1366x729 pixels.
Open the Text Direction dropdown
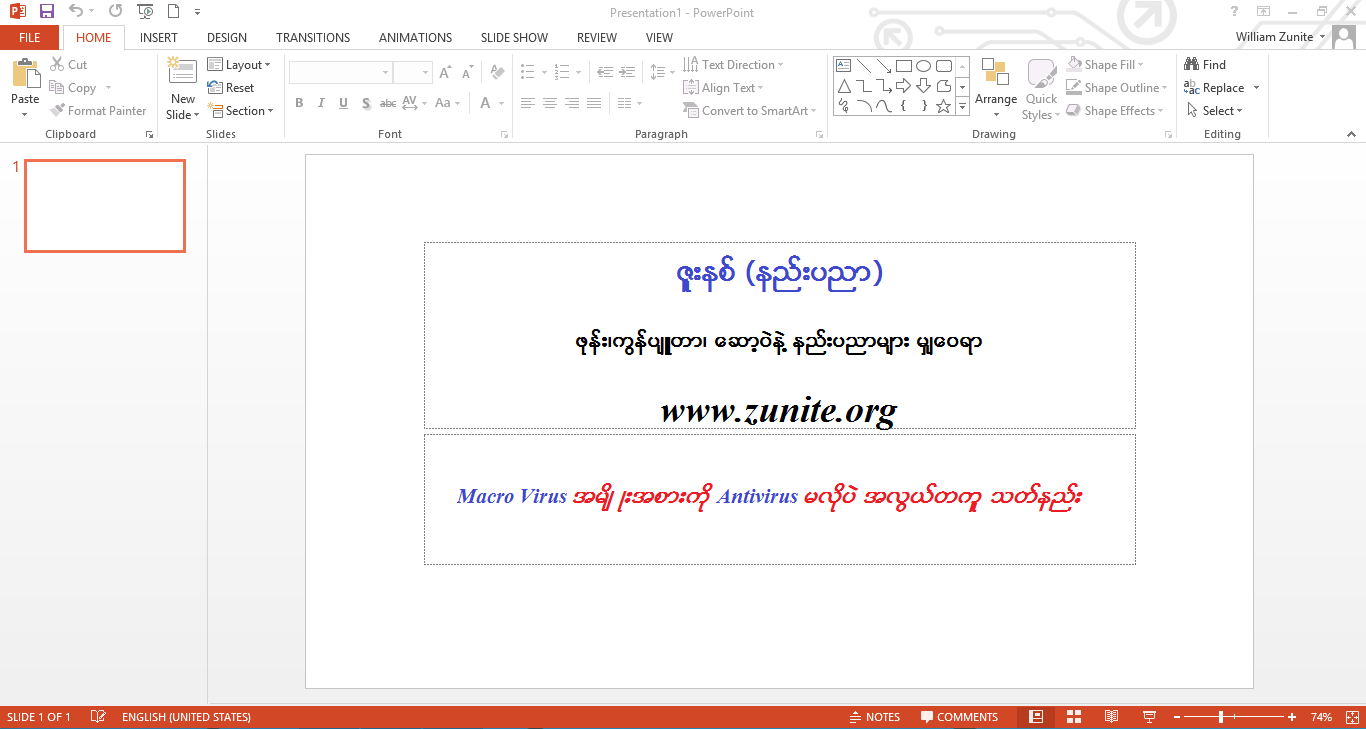733,65
